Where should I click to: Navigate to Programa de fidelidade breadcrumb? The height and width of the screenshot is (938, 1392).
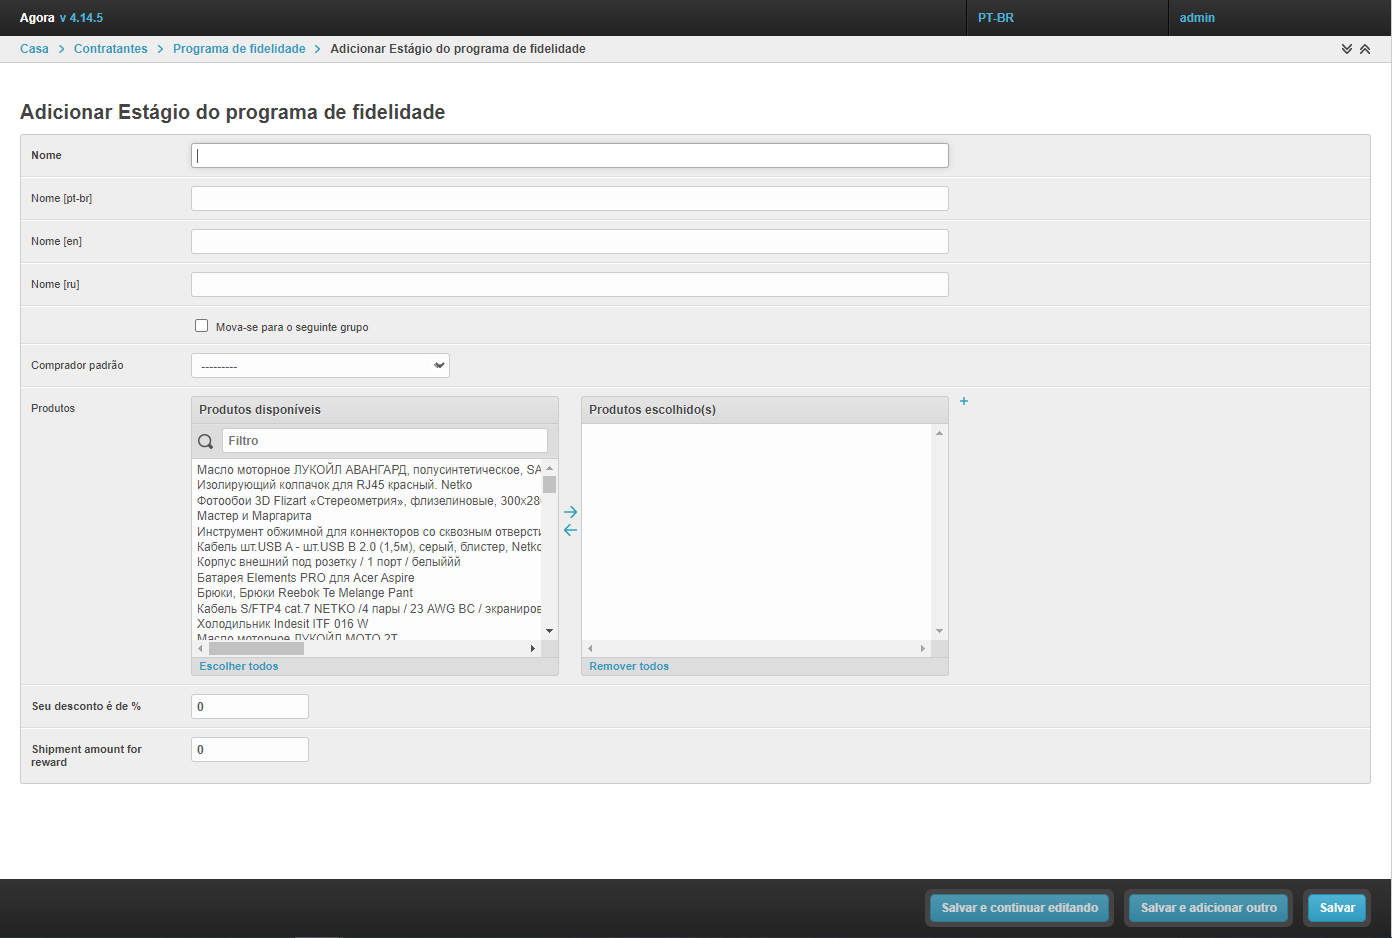[x=239, y=49]
